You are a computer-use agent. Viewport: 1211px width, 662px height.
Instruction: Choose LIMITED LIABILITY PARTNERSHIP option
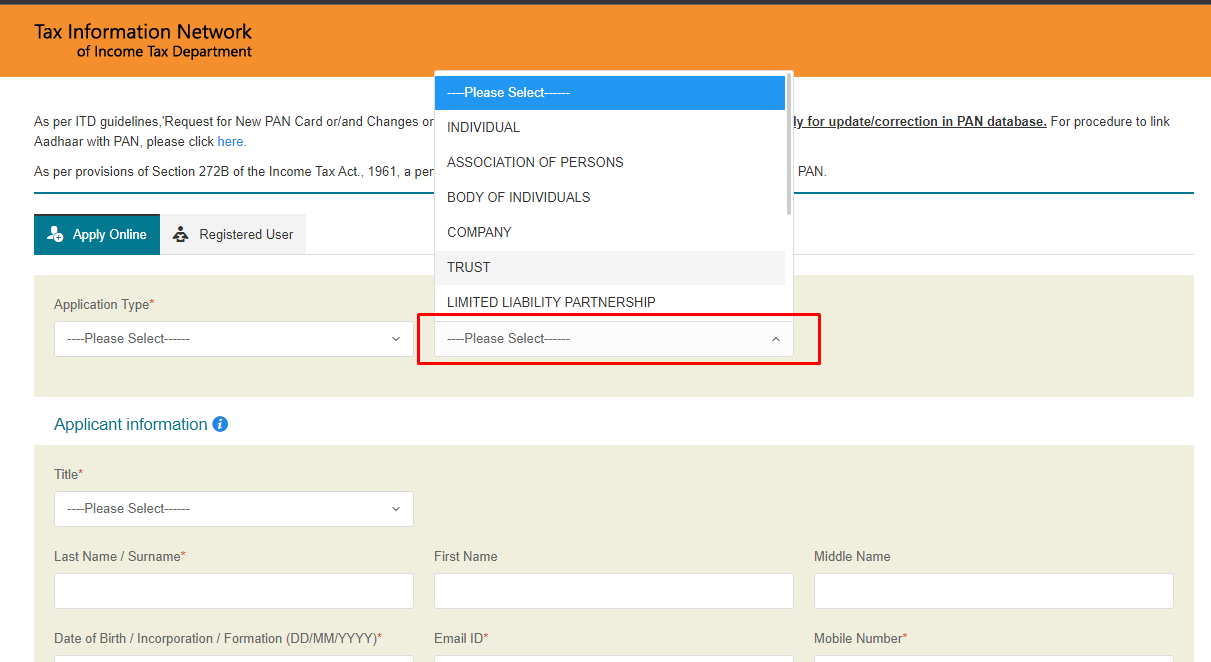(x=551, y=302)
